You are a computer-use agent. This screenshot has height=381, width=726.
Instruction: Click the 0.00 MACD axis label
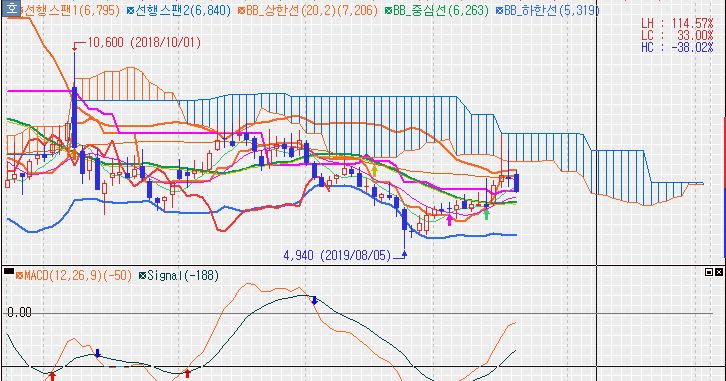pyautogui.click(x=19, y=312)
